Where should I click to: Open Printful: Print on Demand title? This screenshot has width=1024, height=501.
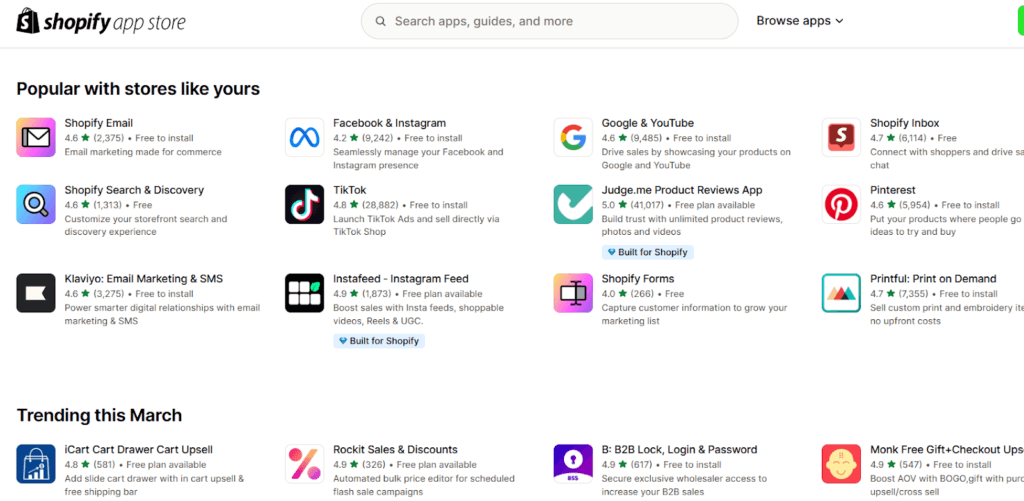933,279
